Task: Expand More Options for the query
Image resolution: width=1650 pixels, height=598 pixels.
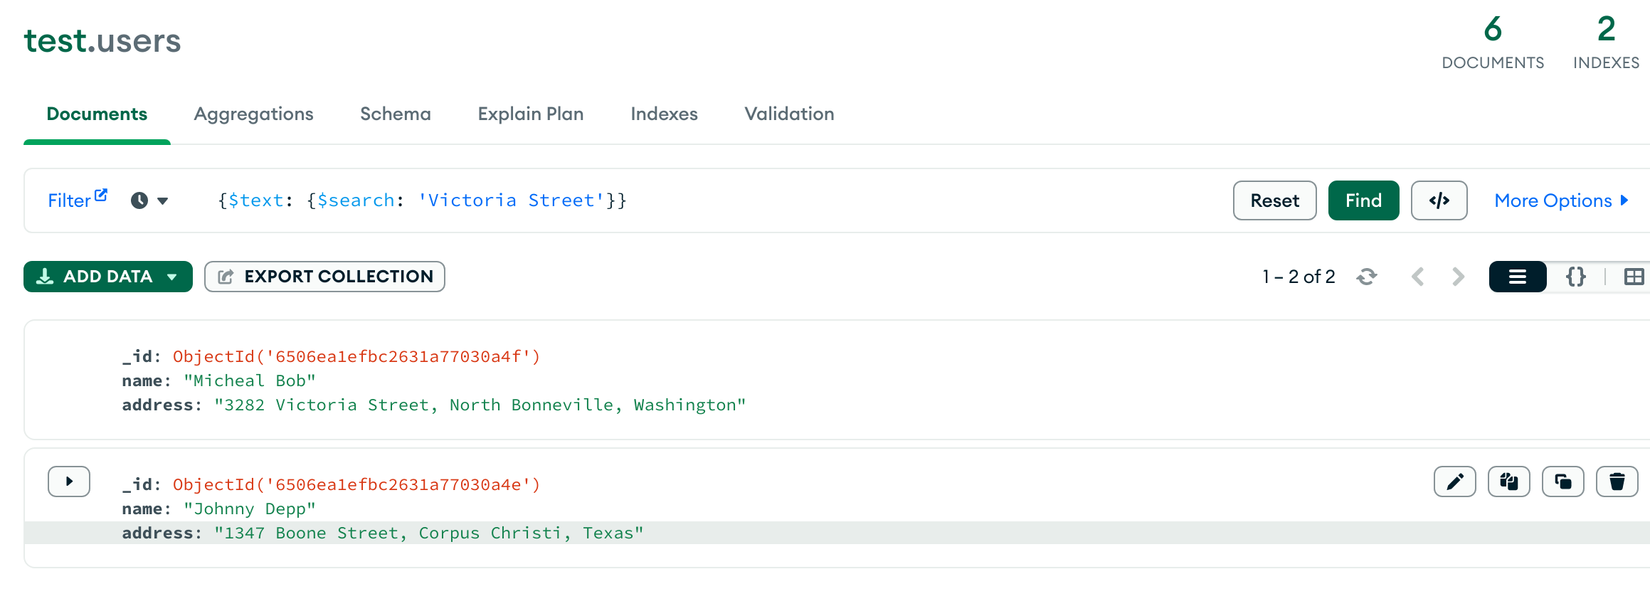Action: coord(1560,201)
